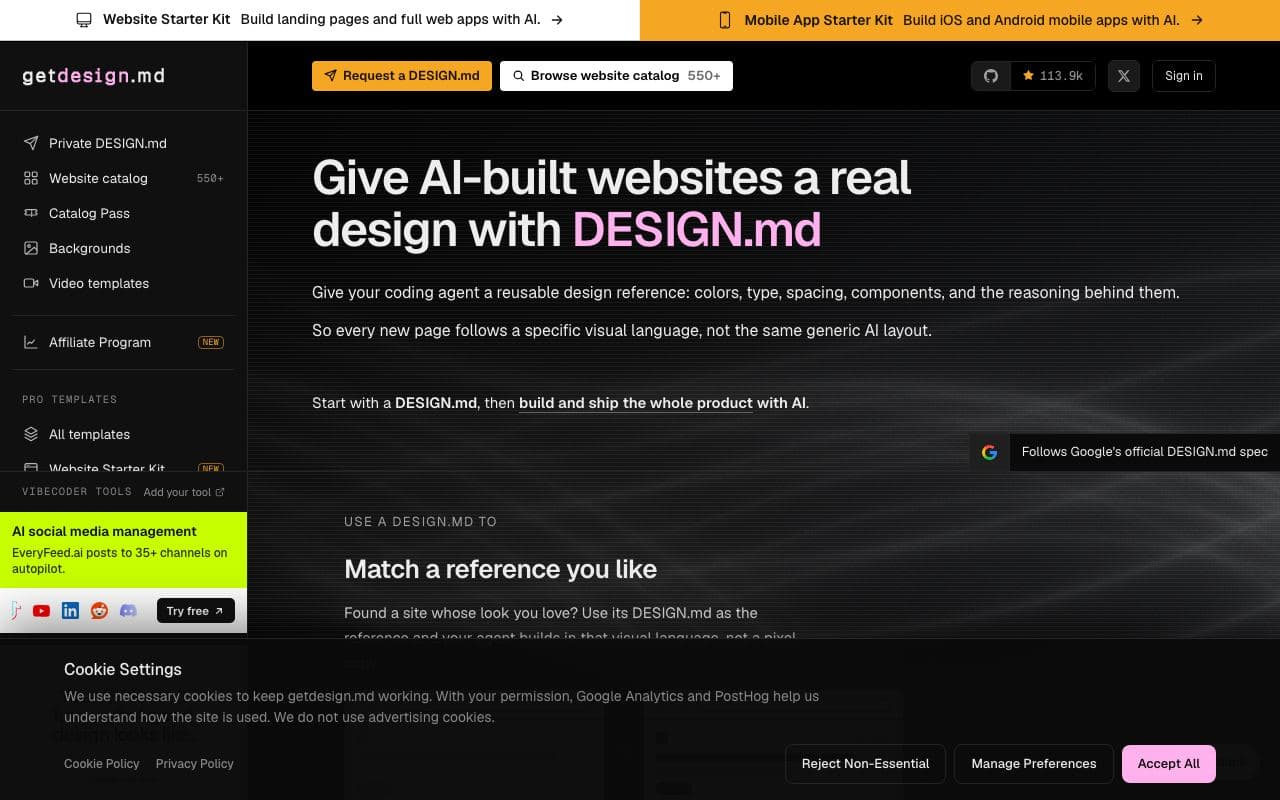1280x800 pixels.
Task: Open All templates in sidebar
Action: point(123,434)
